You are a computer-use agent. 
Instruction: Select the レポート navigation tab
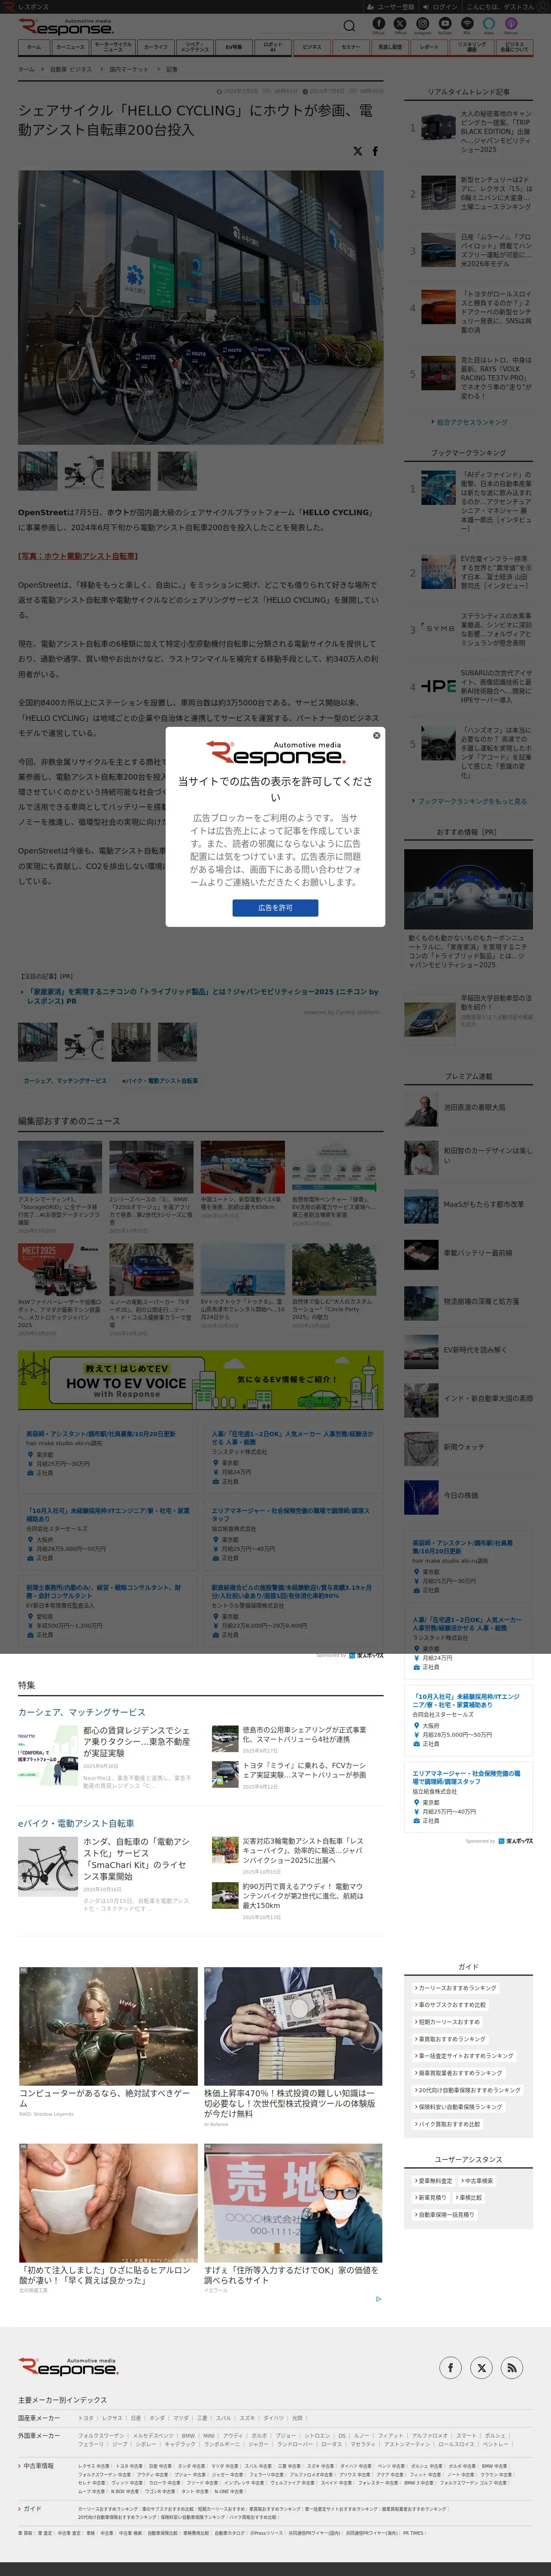[429, 47]
